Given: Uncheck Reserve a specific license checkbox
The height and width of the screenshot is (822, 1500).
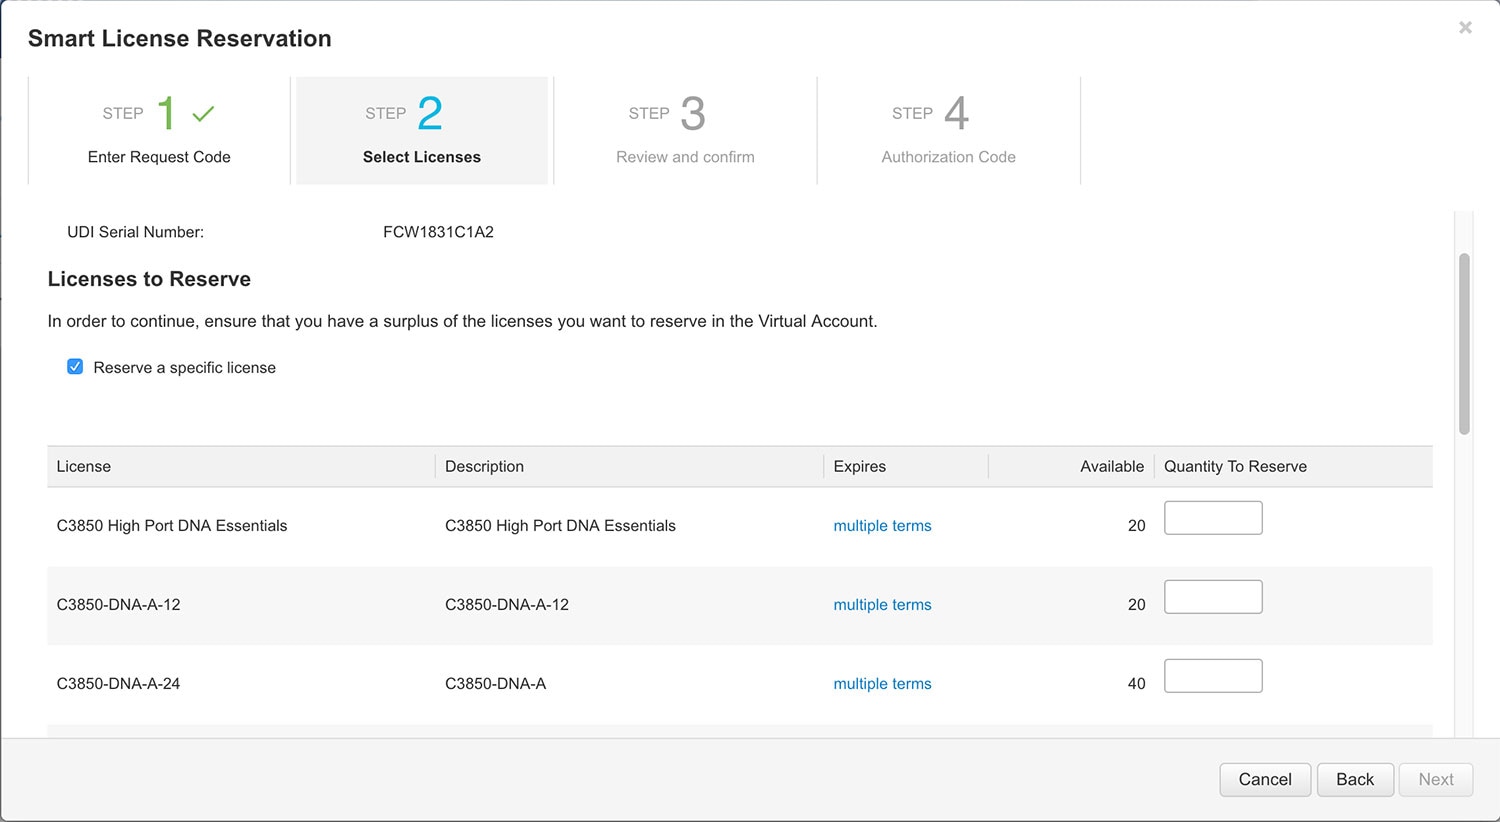Looking at the screenshot, I should (75, 367).
